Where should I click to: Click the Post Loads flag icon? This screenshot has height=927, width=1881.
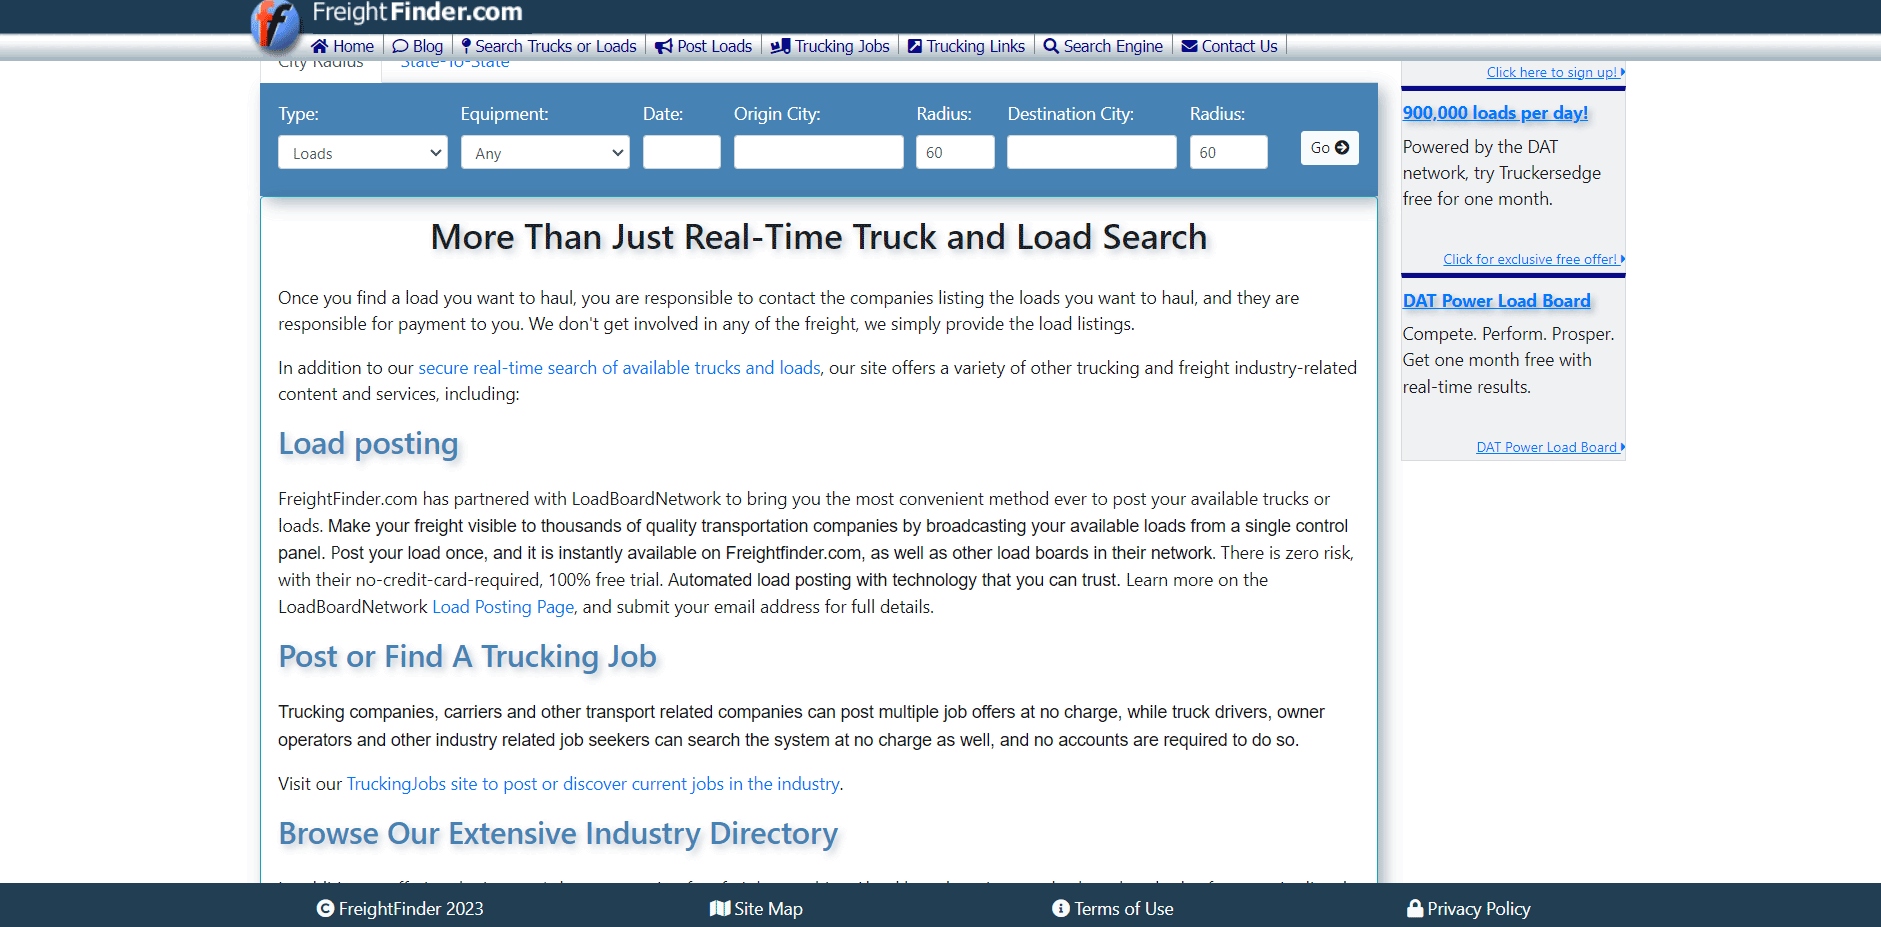pos(662,45)
